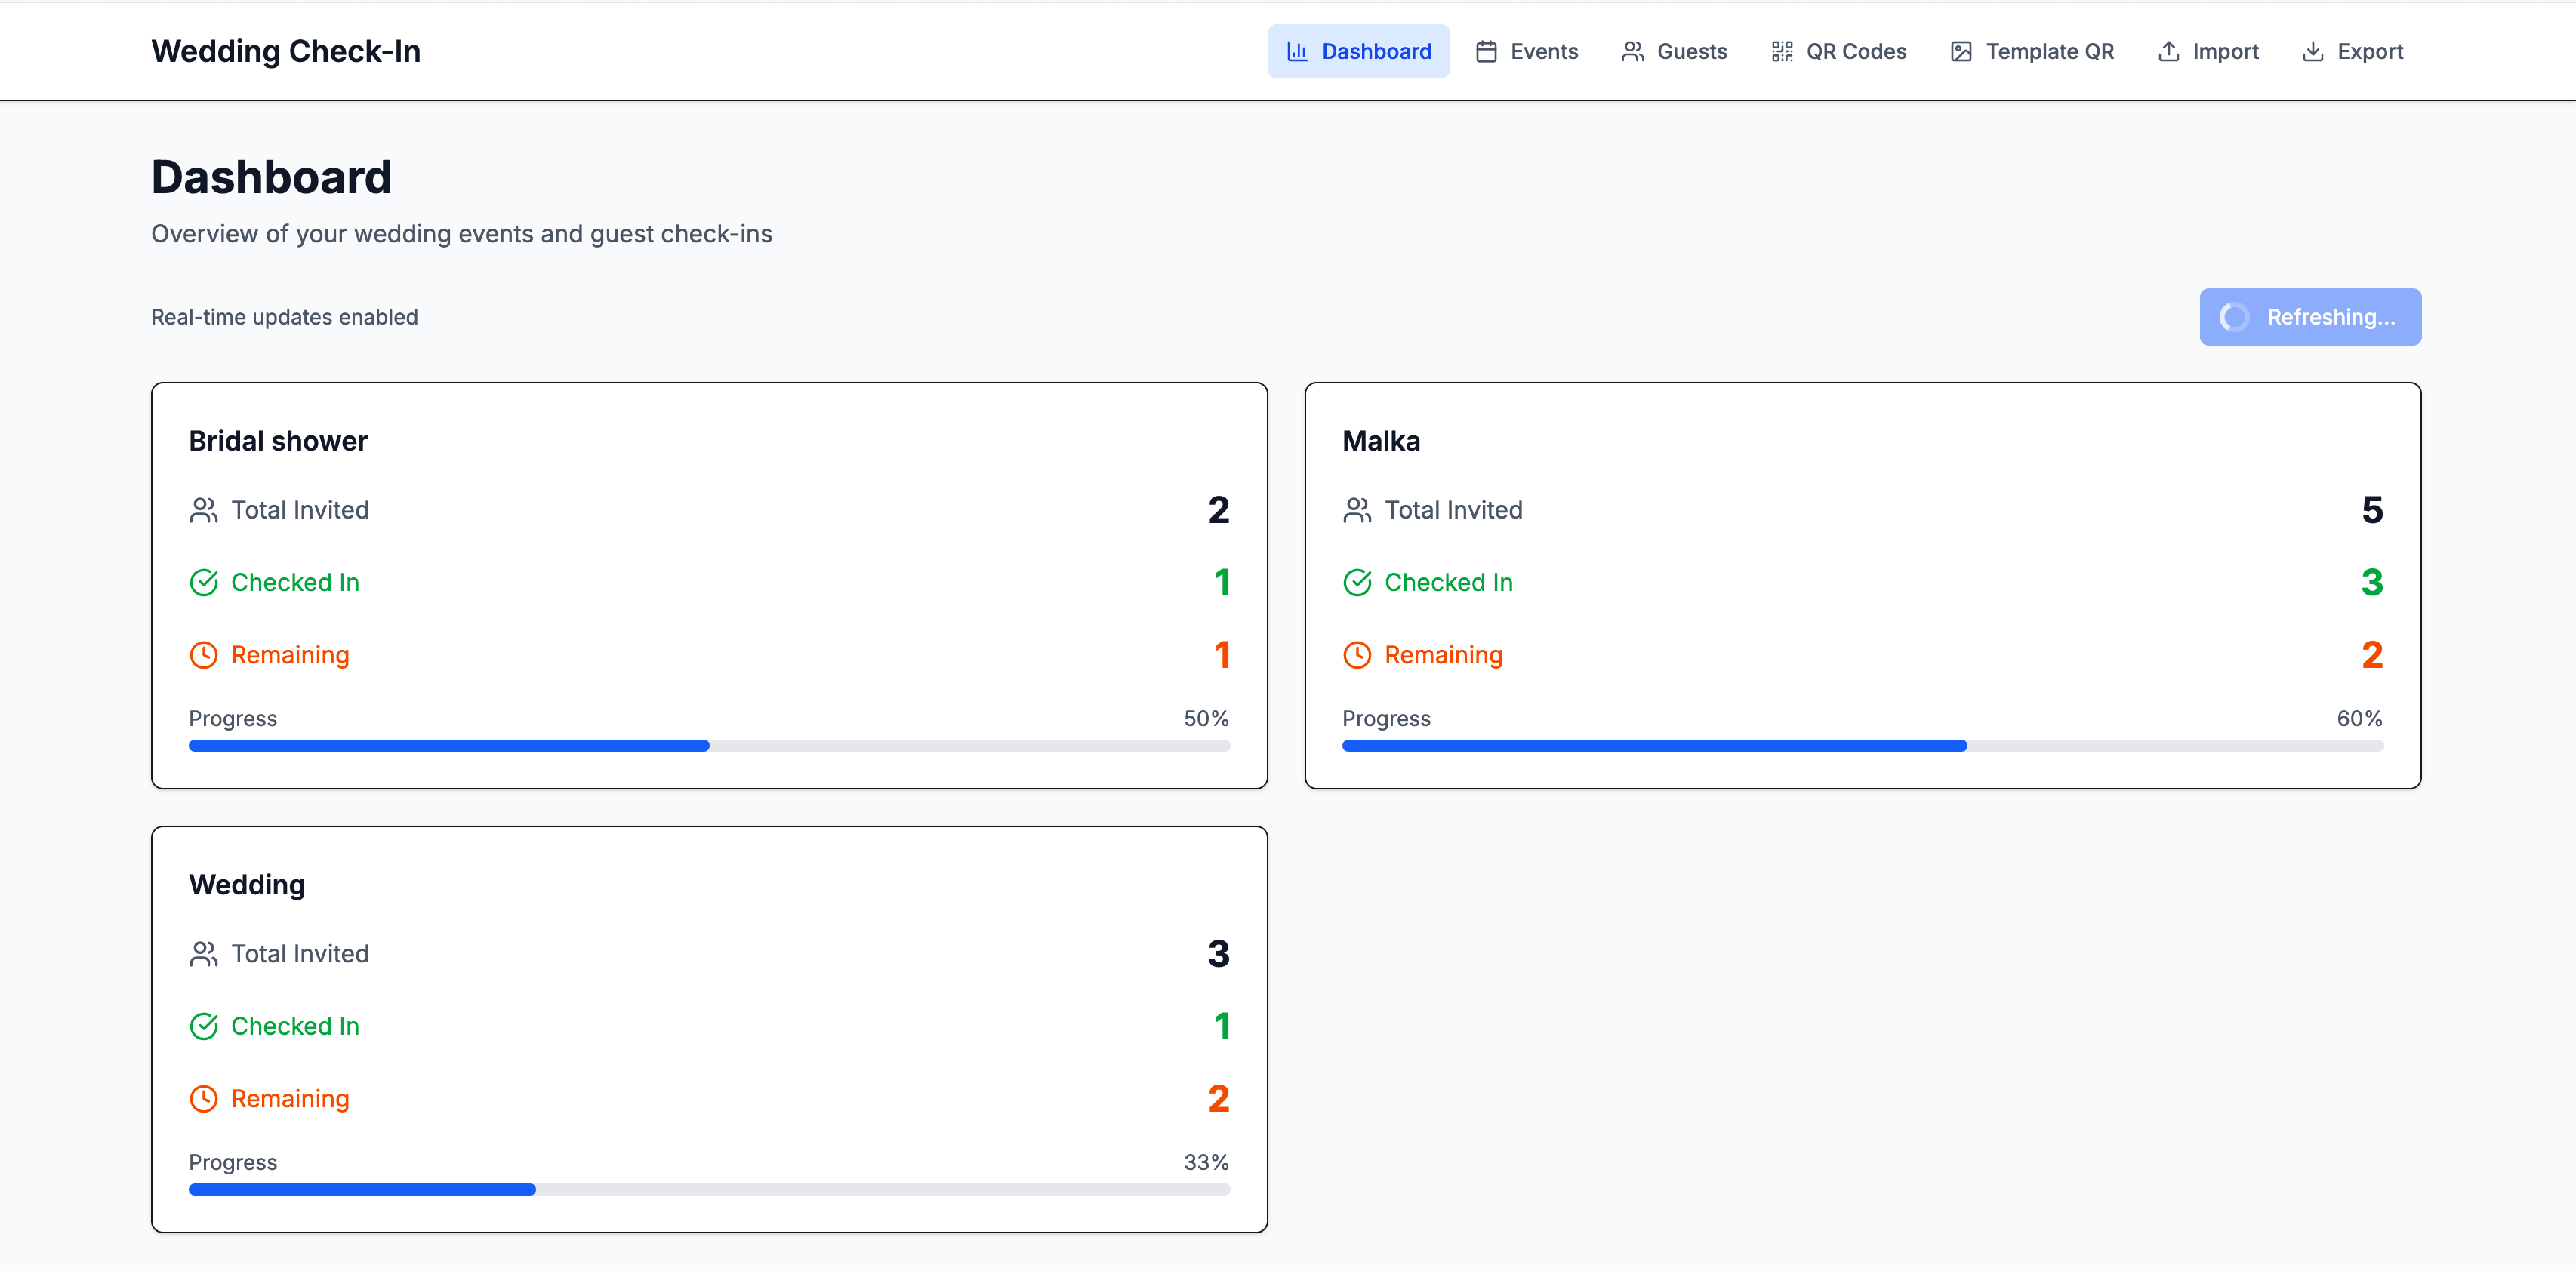The image size is (2576, 1271).
Task: Select the Wedding event card title
Action: [247, 885]
